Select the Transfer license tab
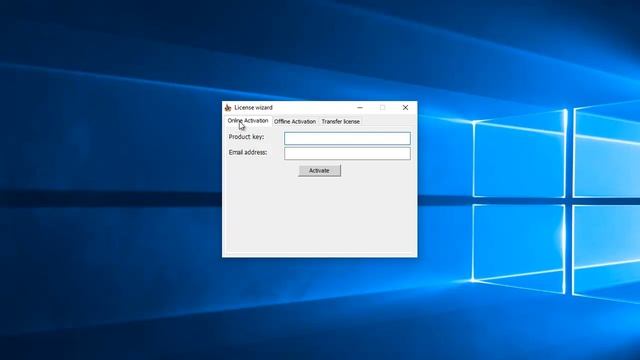 340,122
